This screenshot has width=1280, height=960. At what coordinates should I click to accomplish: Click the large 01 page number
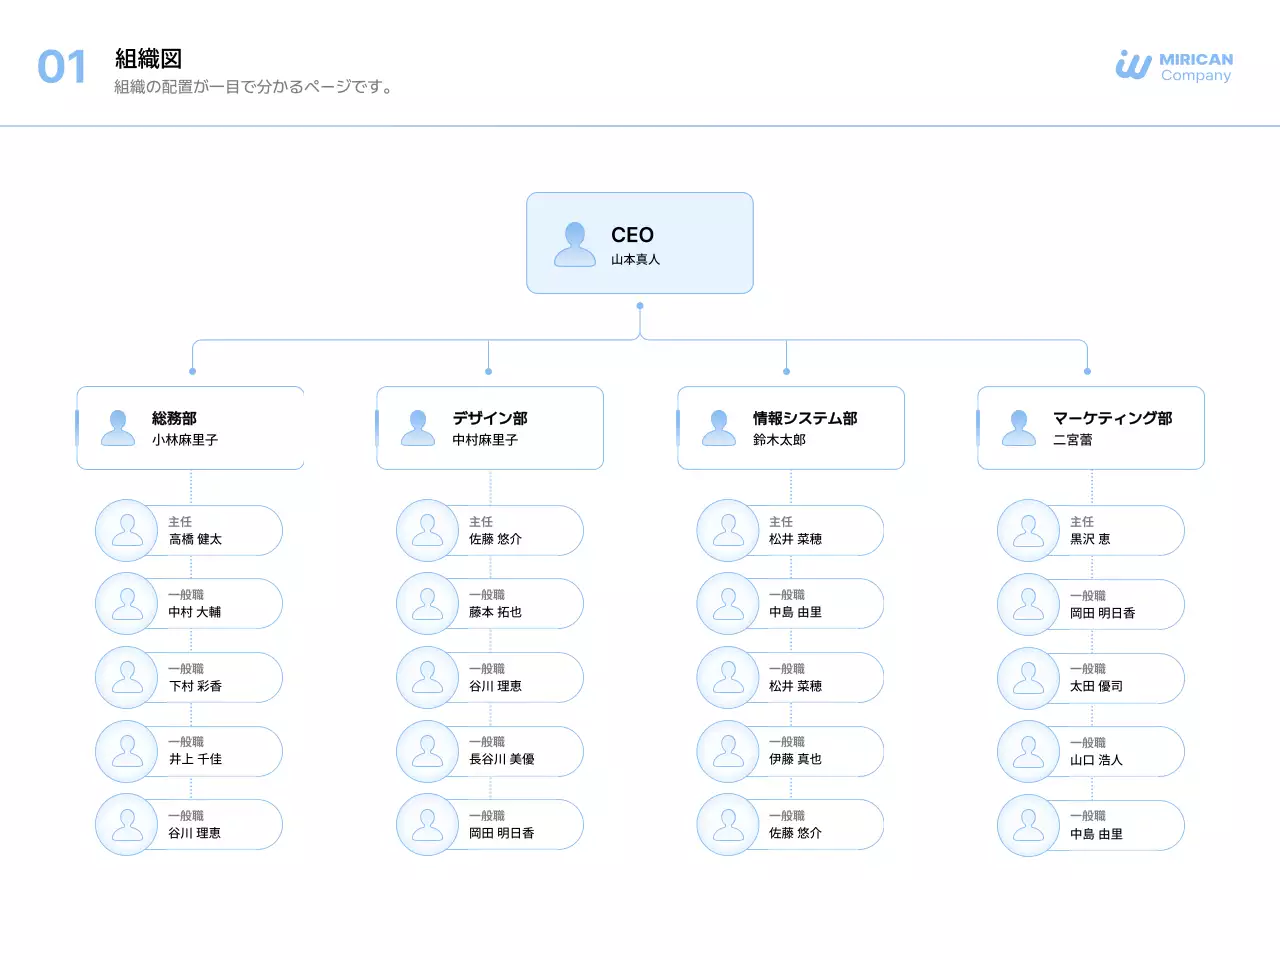tap(62, 68)
